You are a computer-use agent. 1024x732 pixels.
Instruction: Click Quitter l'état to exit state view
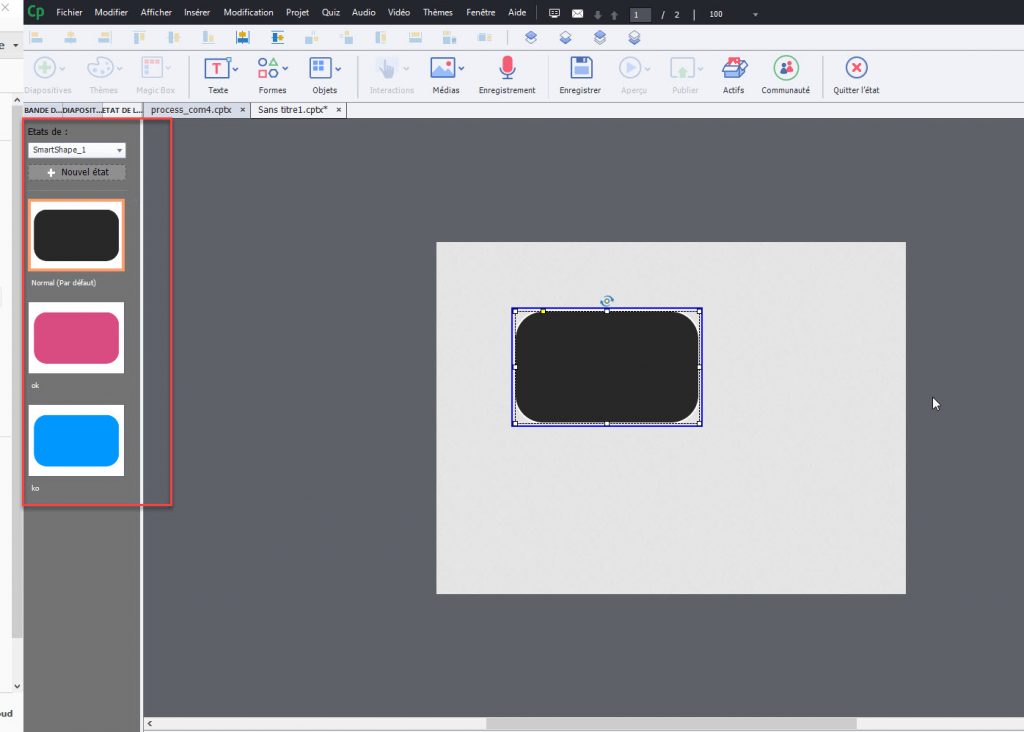(856, 76)
